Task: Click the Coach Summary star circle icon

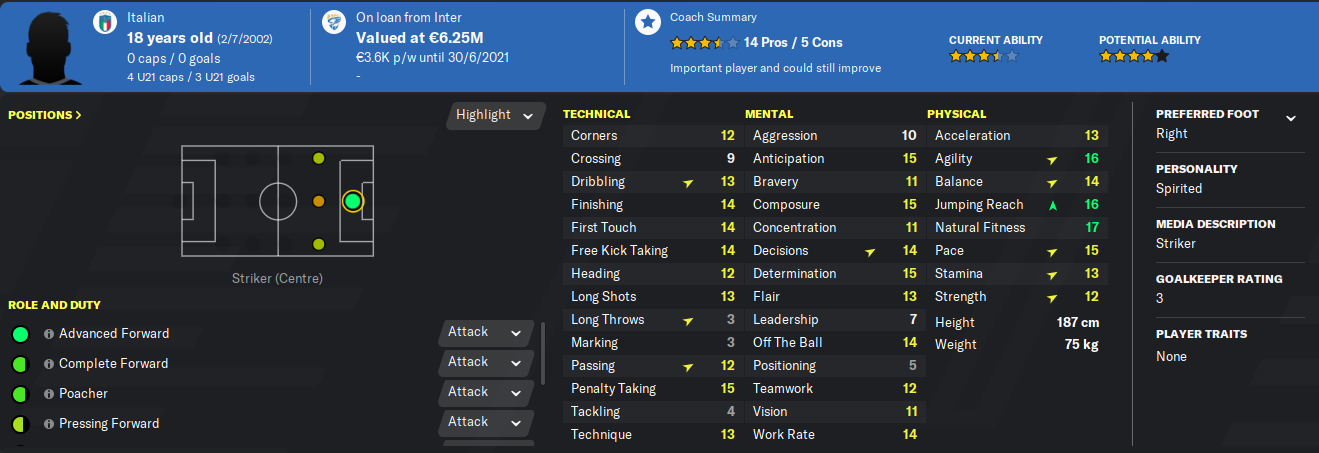Action: [x=648, y=23]
